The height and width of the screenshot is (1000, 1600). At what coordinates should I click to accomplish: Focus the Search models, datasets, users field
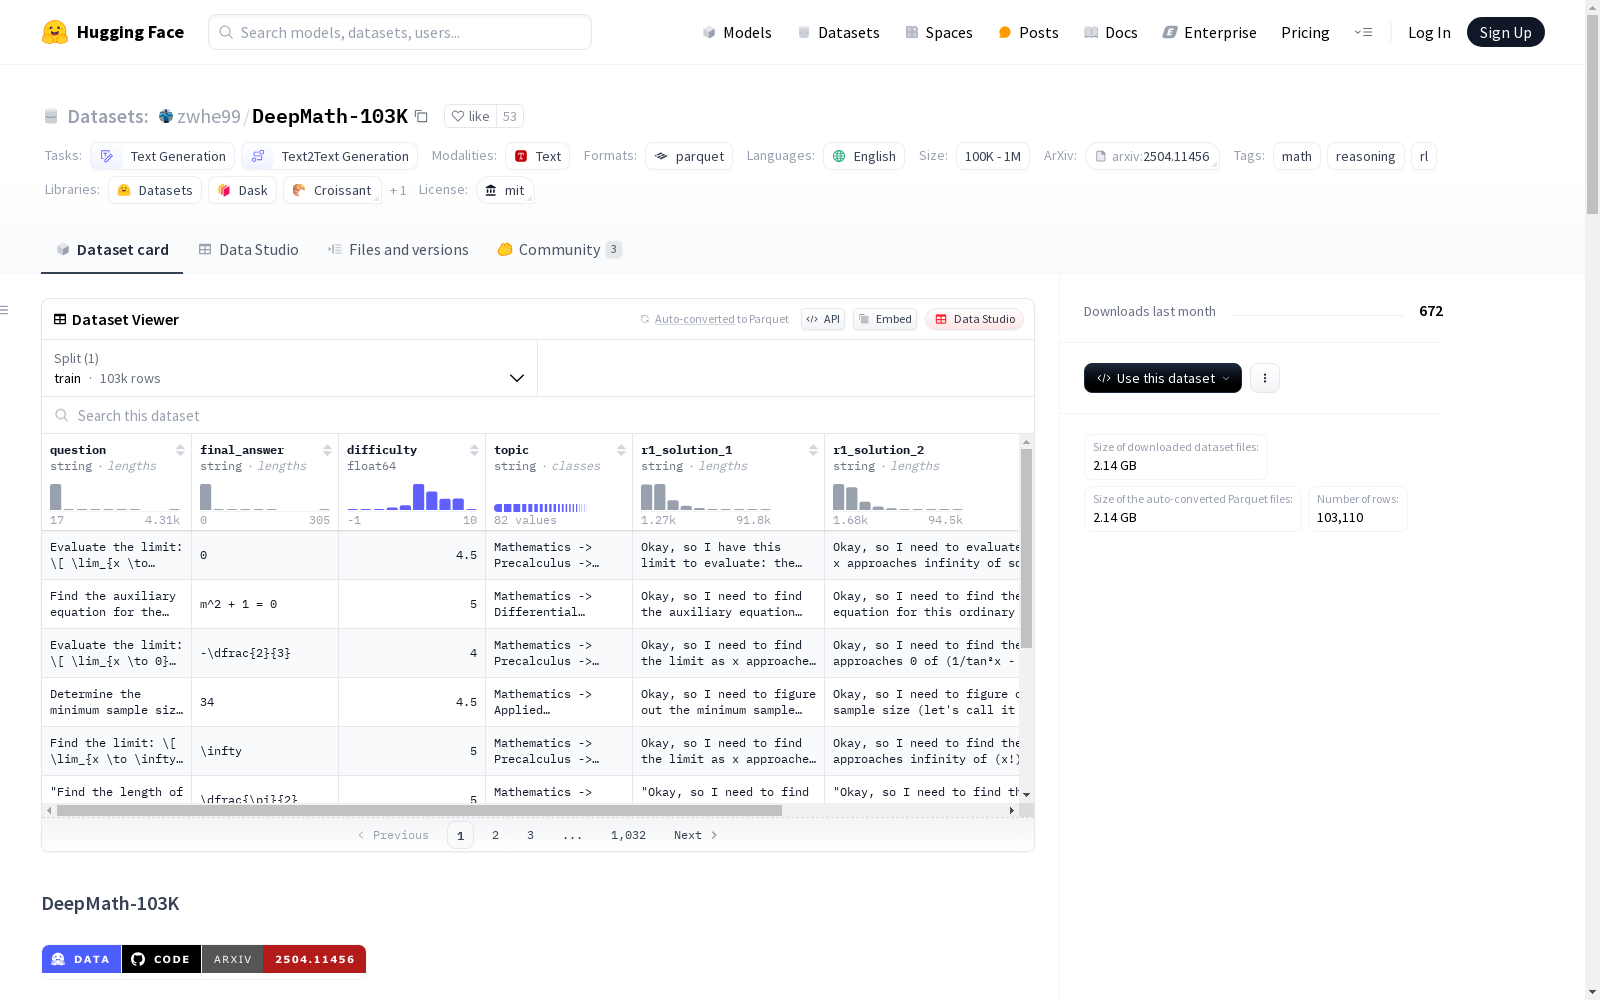tap(400, 32)
